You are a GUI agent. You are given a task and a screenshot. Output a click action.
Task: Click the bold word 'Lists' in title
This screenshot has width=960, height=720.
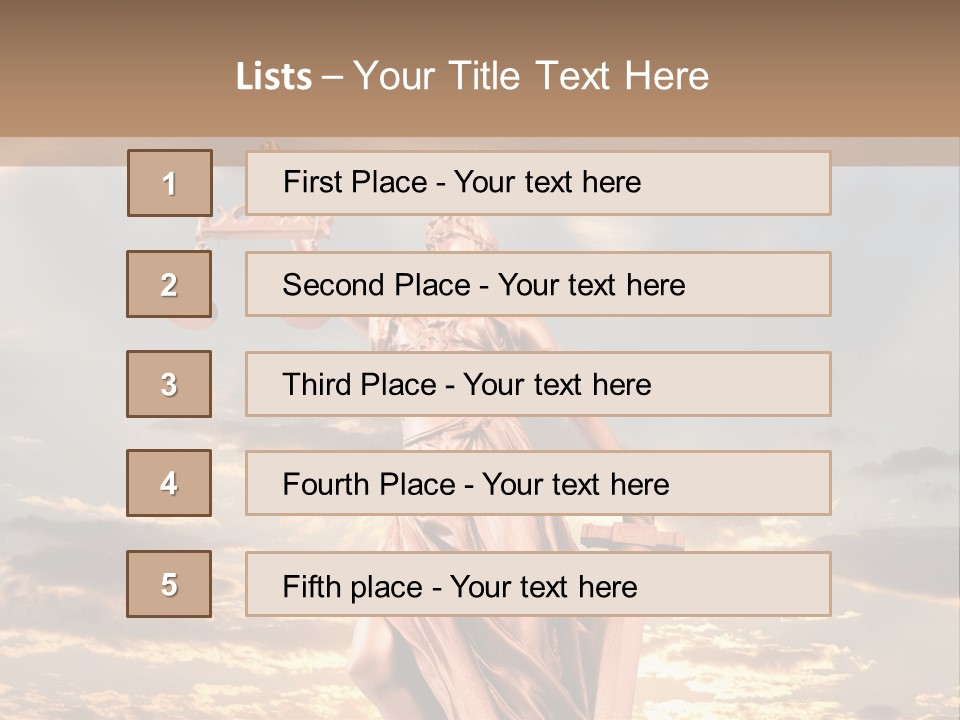pyautogui.click(x=273, y=76)
